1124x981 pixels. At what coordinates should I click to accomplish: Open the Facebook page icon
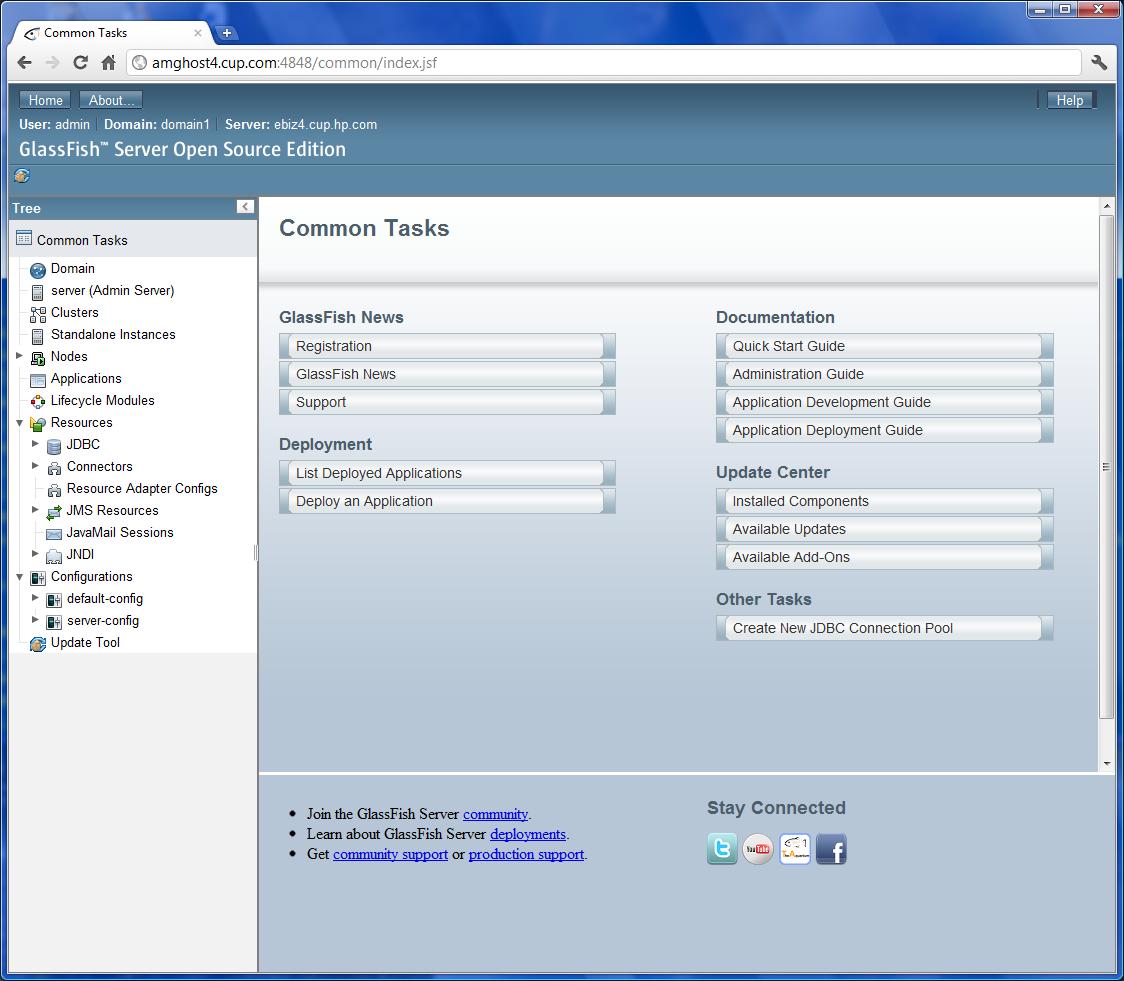click(x=831, y=849)
